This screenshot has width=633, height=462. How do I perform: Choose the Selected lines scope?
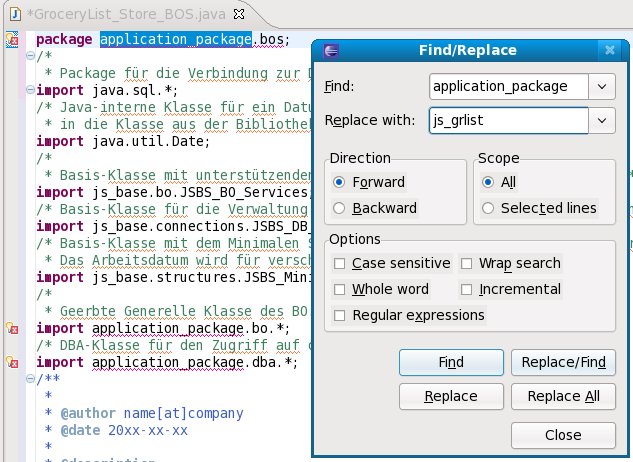pos(489,208)
